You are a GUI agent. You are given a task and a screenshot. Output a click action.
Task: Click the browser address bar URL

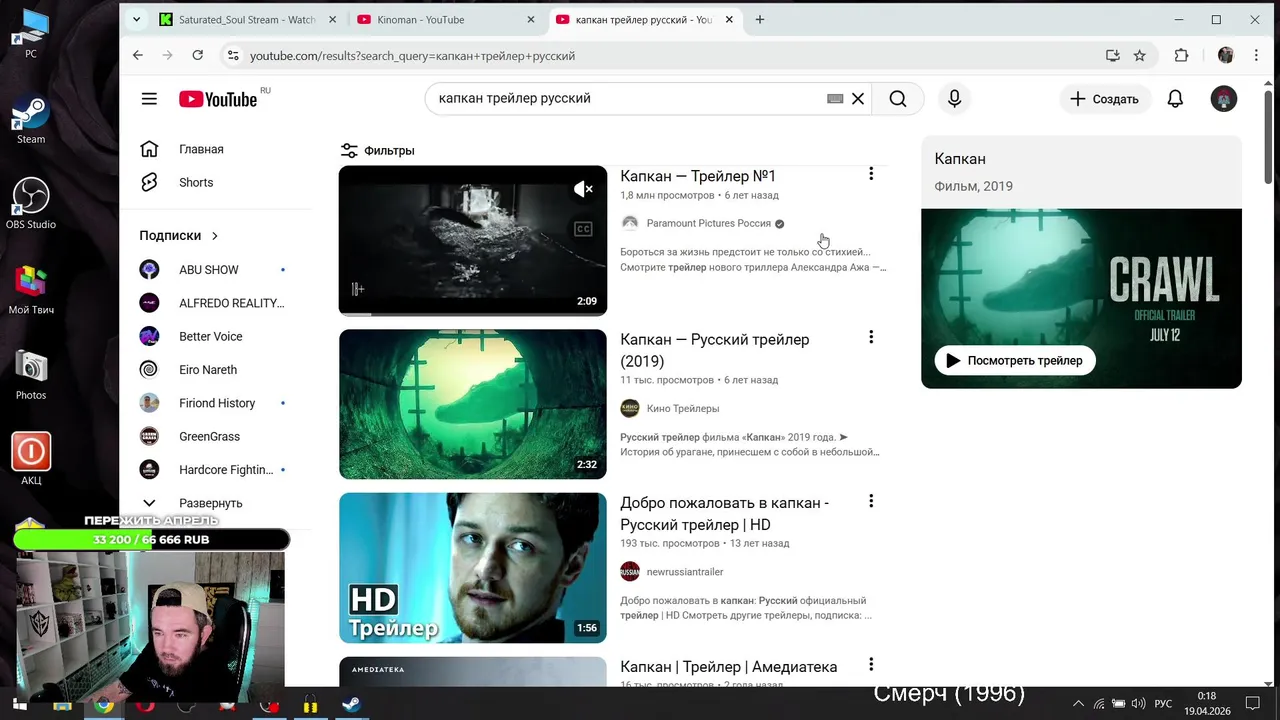tap(412, 56)
